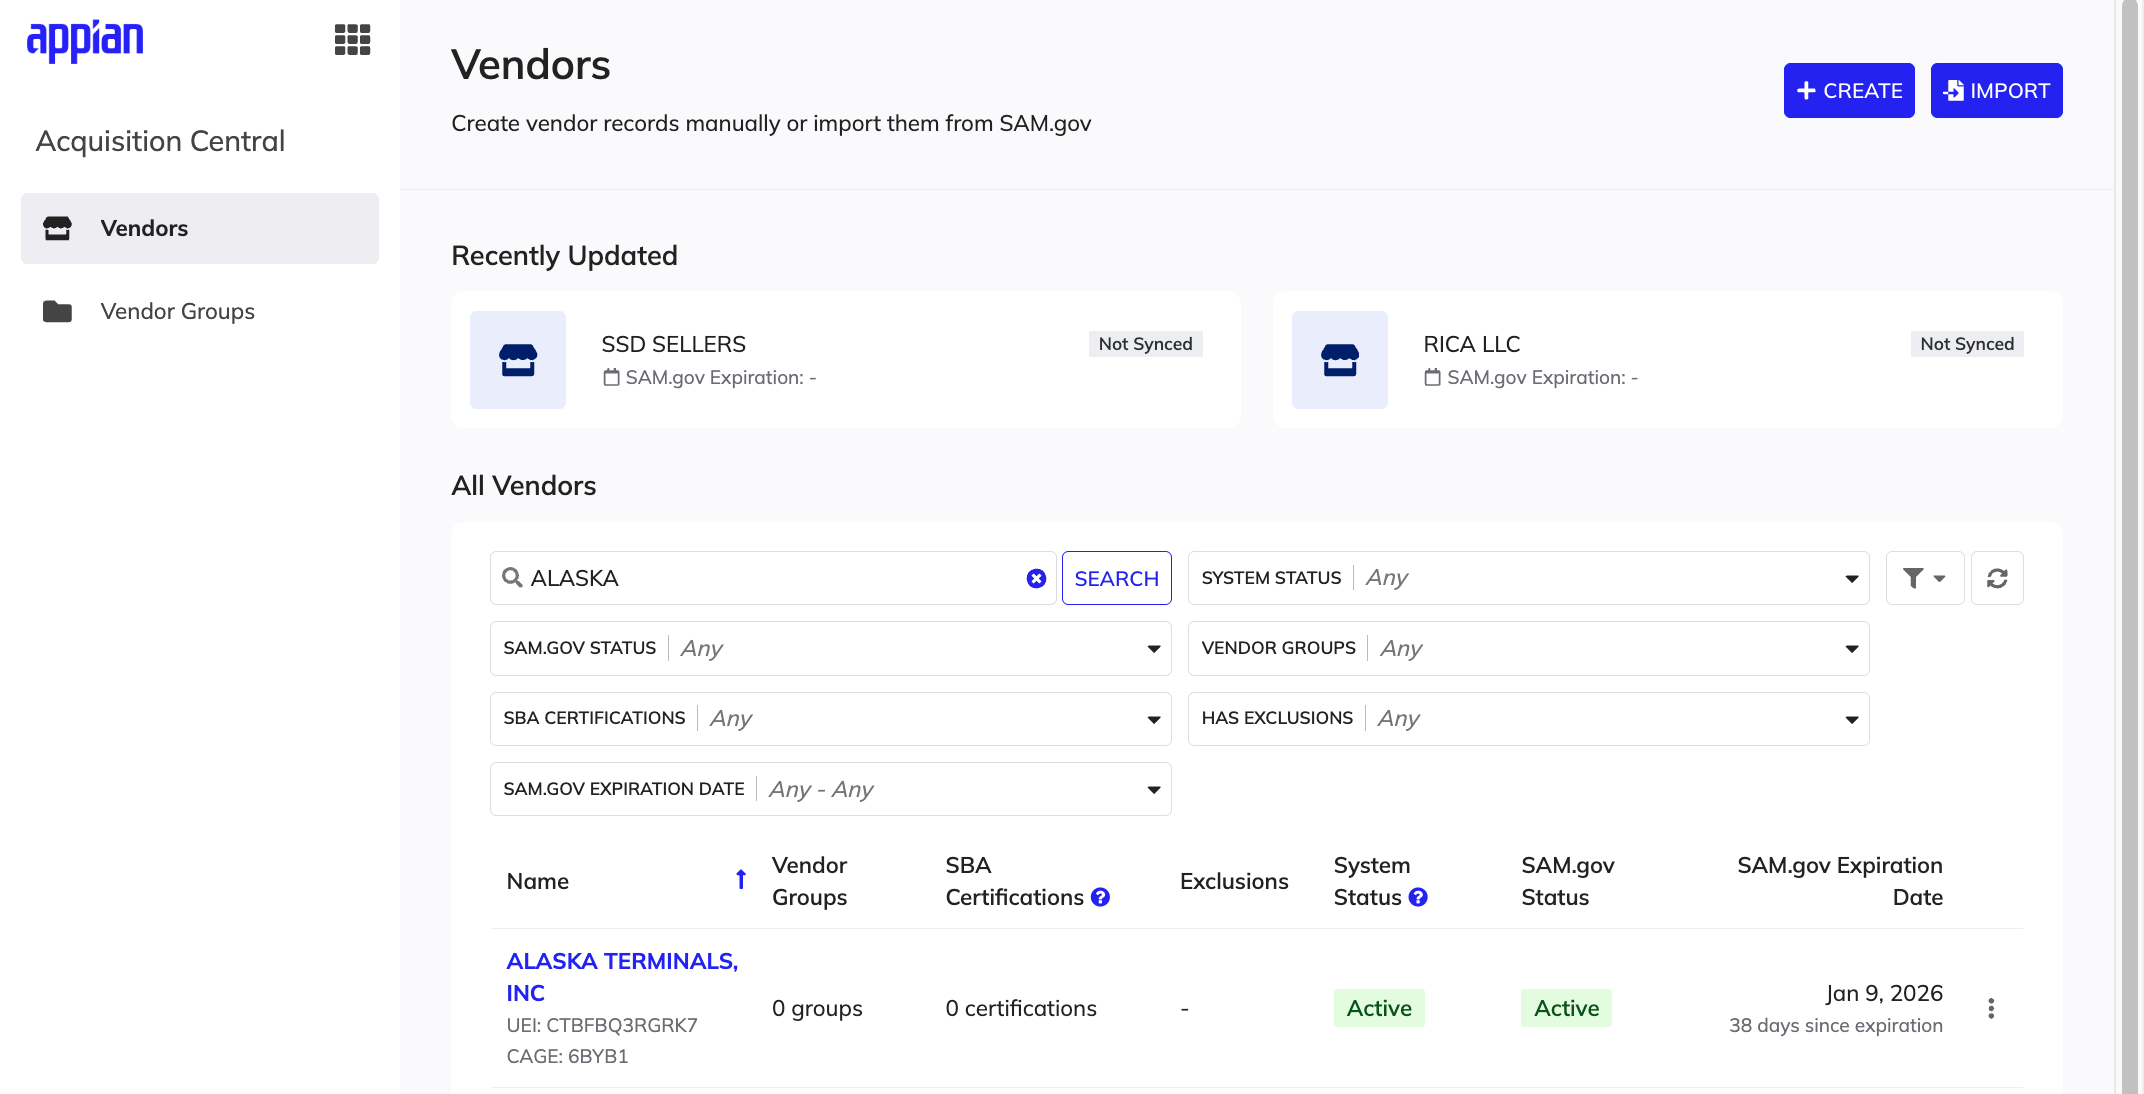Click the RICA LLC storefront icon
This screenshot has width=2144, height=1094.
tap(1340, 360)
